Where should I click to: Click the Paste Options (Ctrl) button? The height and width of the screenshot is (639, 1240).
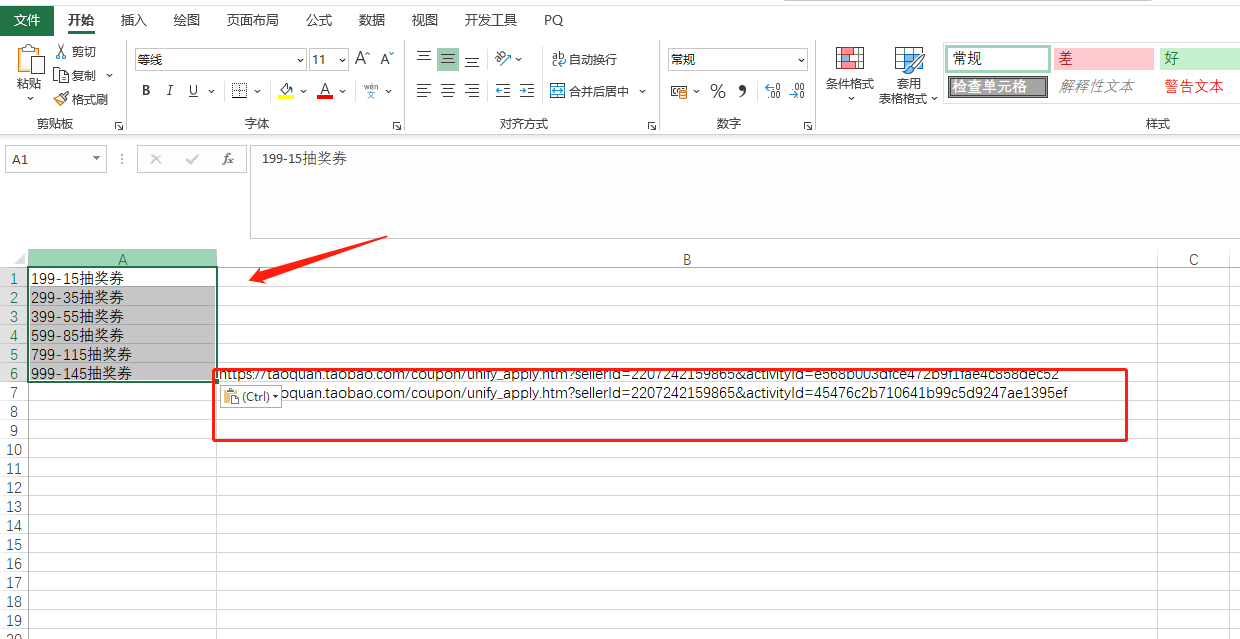coord(249,397)
